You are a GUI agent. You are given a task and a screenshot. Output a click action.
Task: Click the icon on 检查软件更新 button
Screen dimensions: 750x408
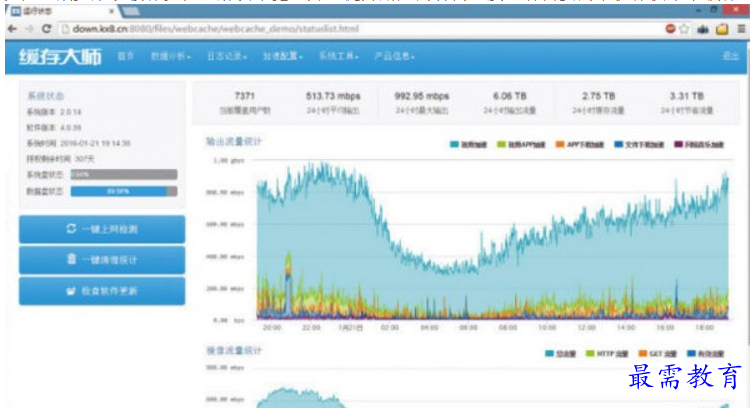pyautogui.click(x=71, y=290)
